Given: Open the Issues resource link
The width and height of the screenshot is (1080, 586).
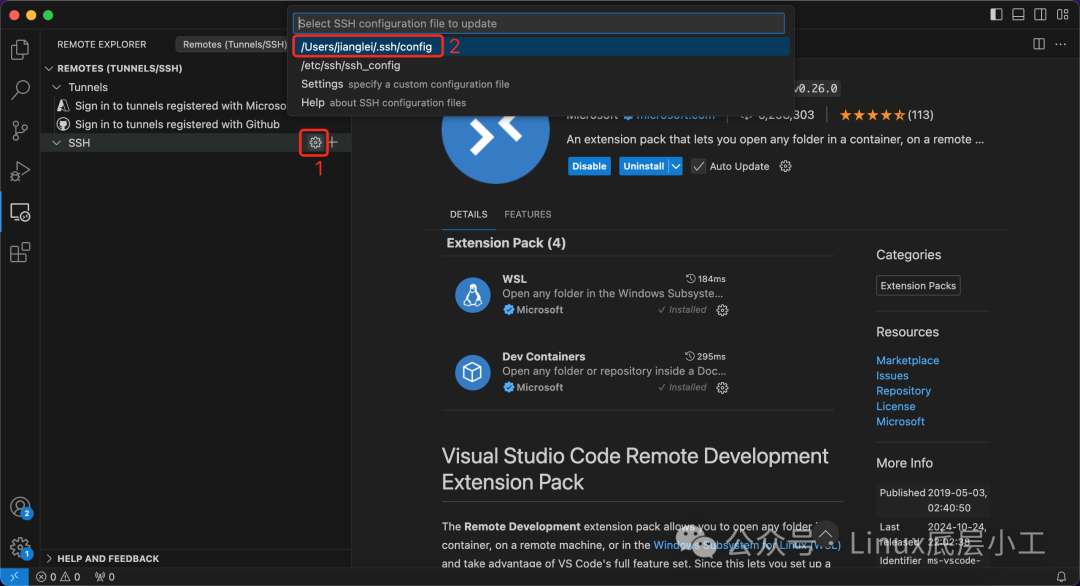Looking at the screenshot, I should pyautogui.click(x=892, y=376).
